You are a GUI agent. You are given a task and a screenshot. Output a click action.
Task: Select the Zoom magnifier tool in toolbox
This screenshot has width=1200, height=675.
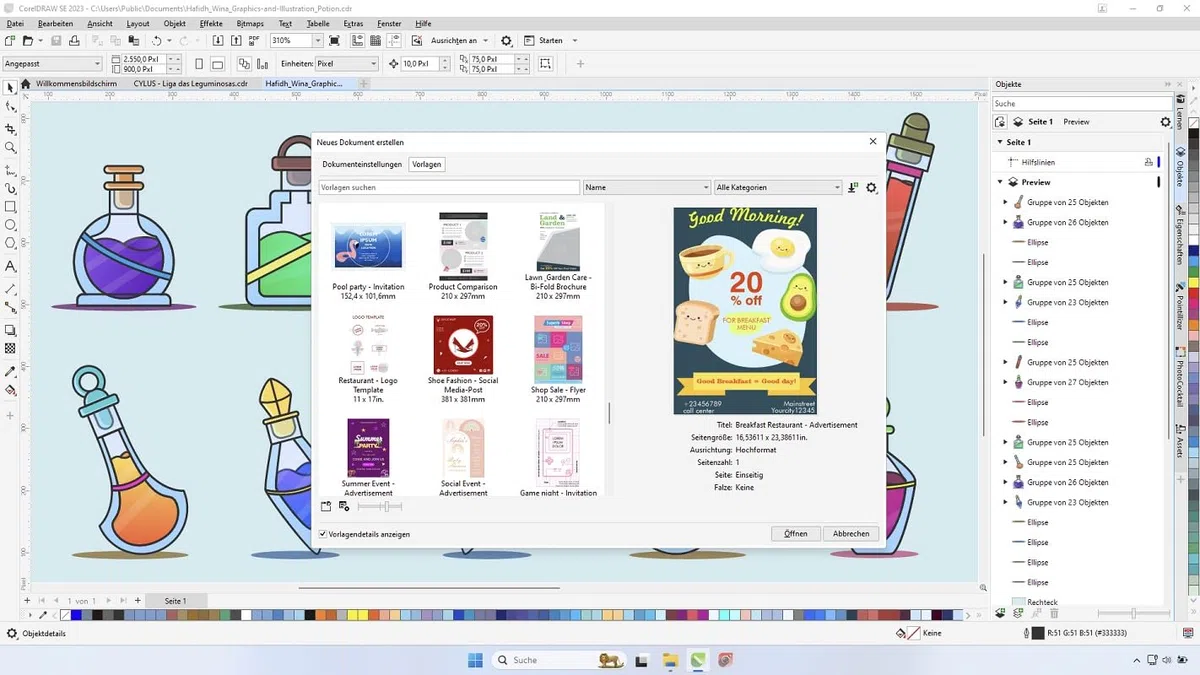(11, 148)
